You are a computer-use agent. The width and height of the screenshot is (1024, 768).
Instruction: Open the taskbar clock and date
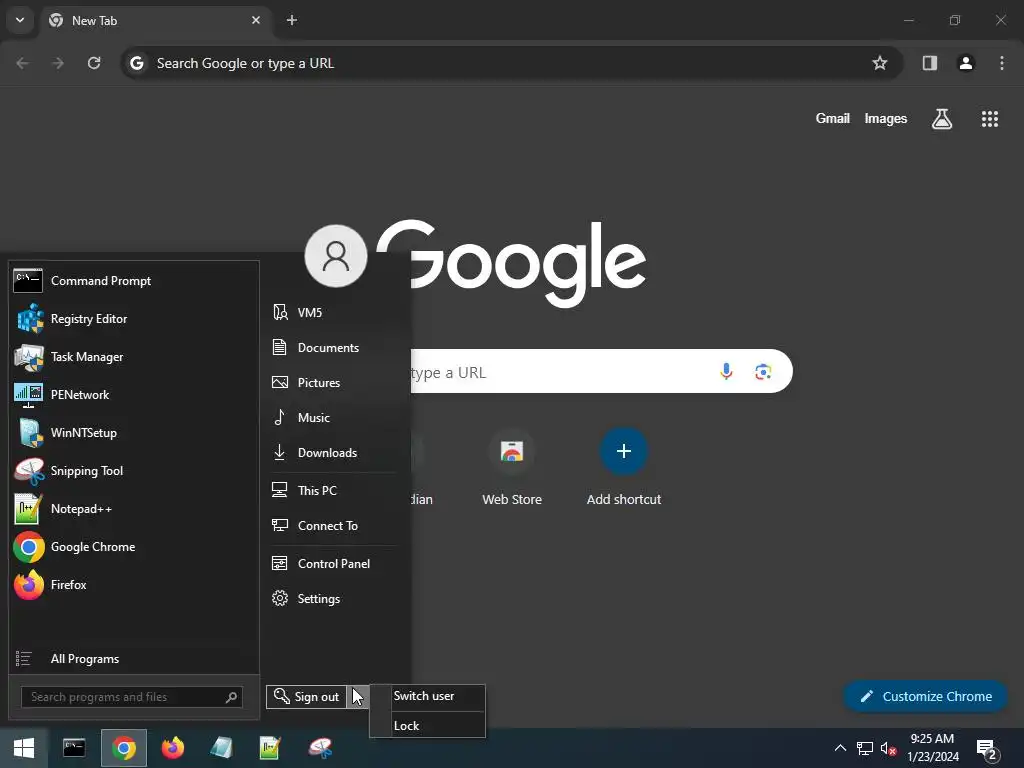click(x=933, y=748)
